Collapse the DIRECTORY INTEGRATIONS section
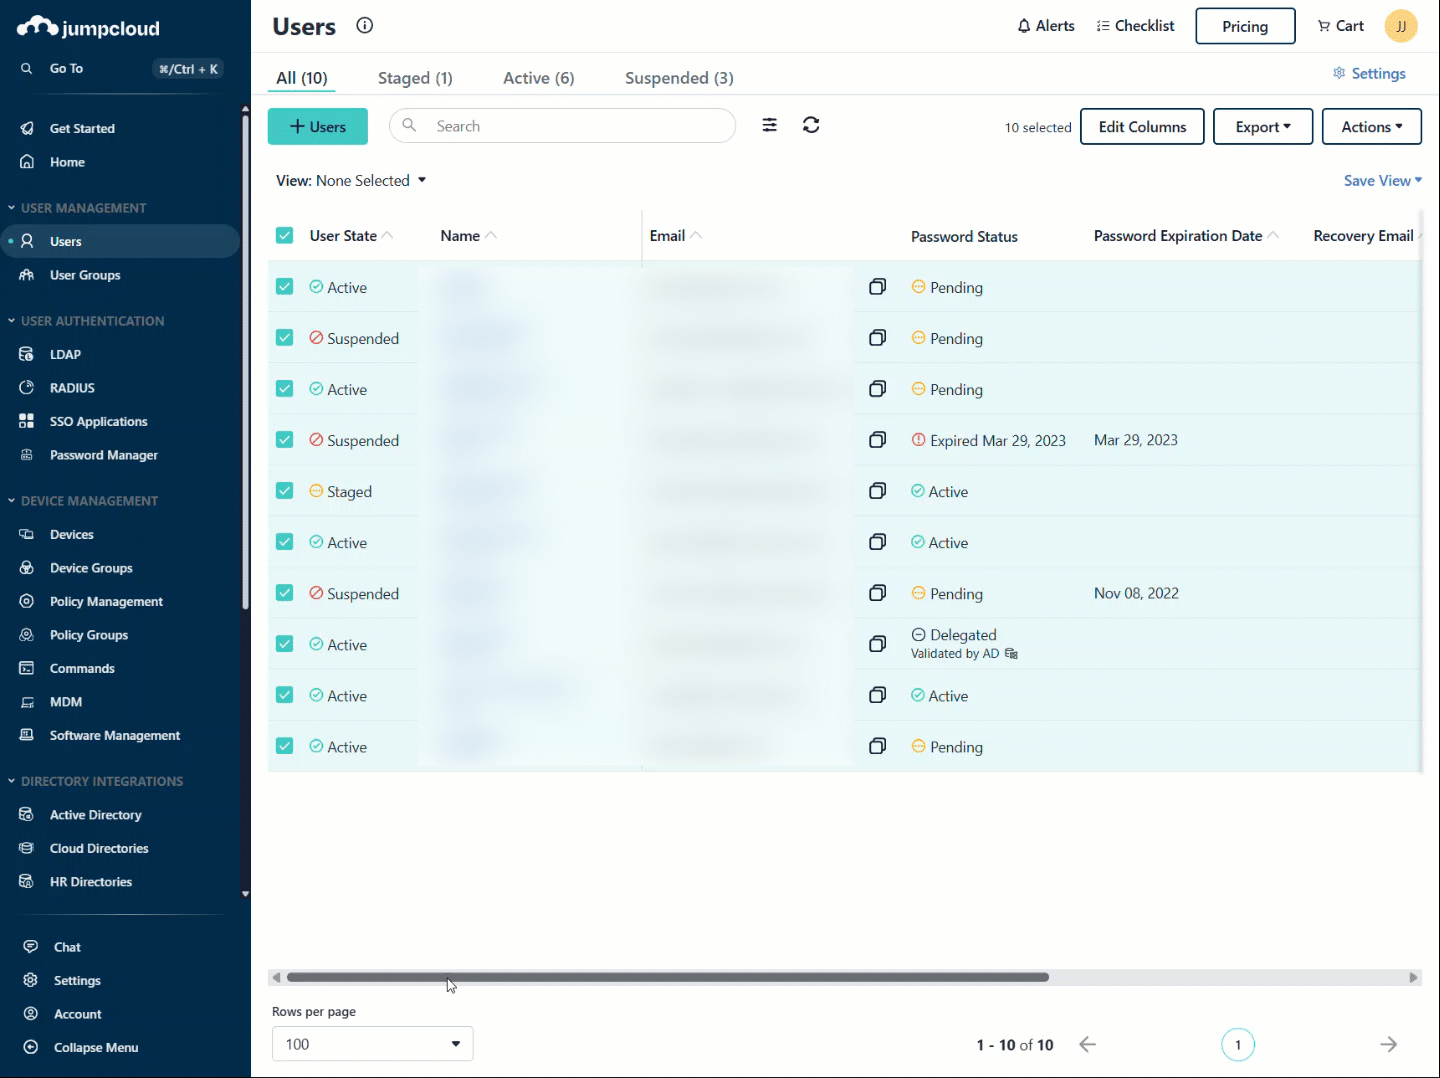Viewport: 1440px width, 1078px height. click(x=95, y=781)
